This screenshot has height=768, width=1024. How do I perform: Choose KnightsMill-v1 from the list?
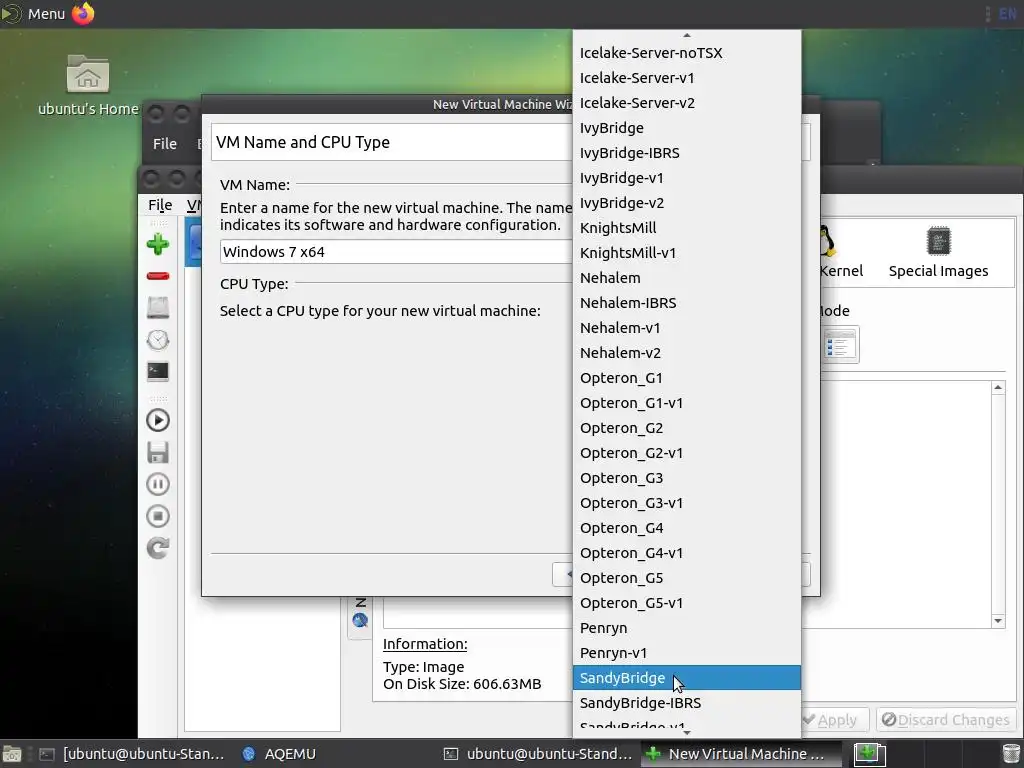point(686,253)
